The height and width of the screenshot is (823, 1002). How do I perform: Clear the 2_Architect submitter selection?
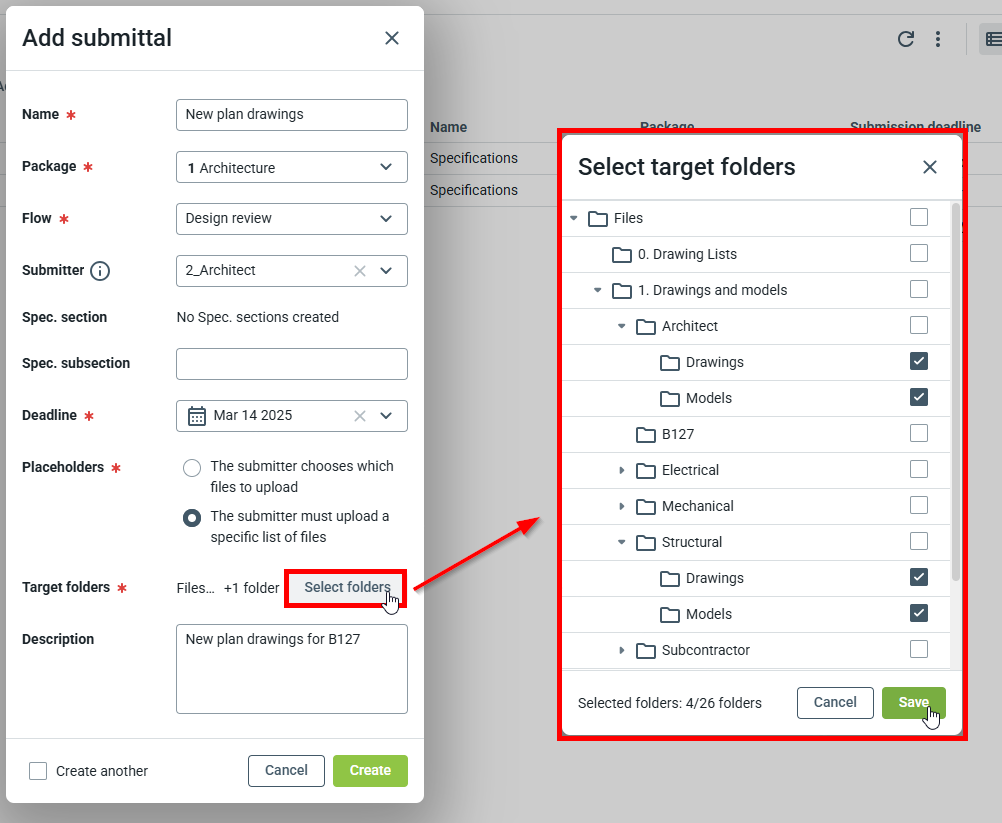(360, 271)
